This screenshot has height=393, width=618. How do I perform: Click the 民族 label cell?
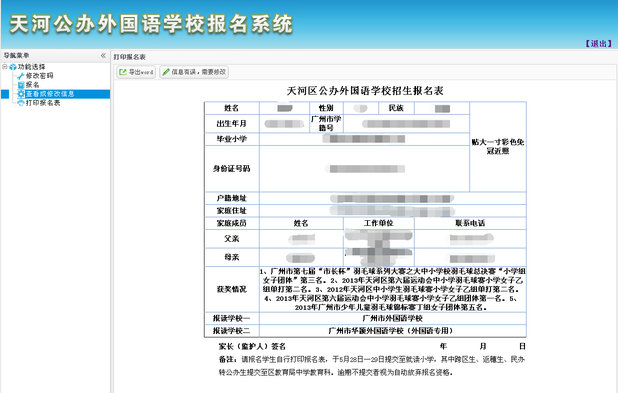(x=396, y=108)
